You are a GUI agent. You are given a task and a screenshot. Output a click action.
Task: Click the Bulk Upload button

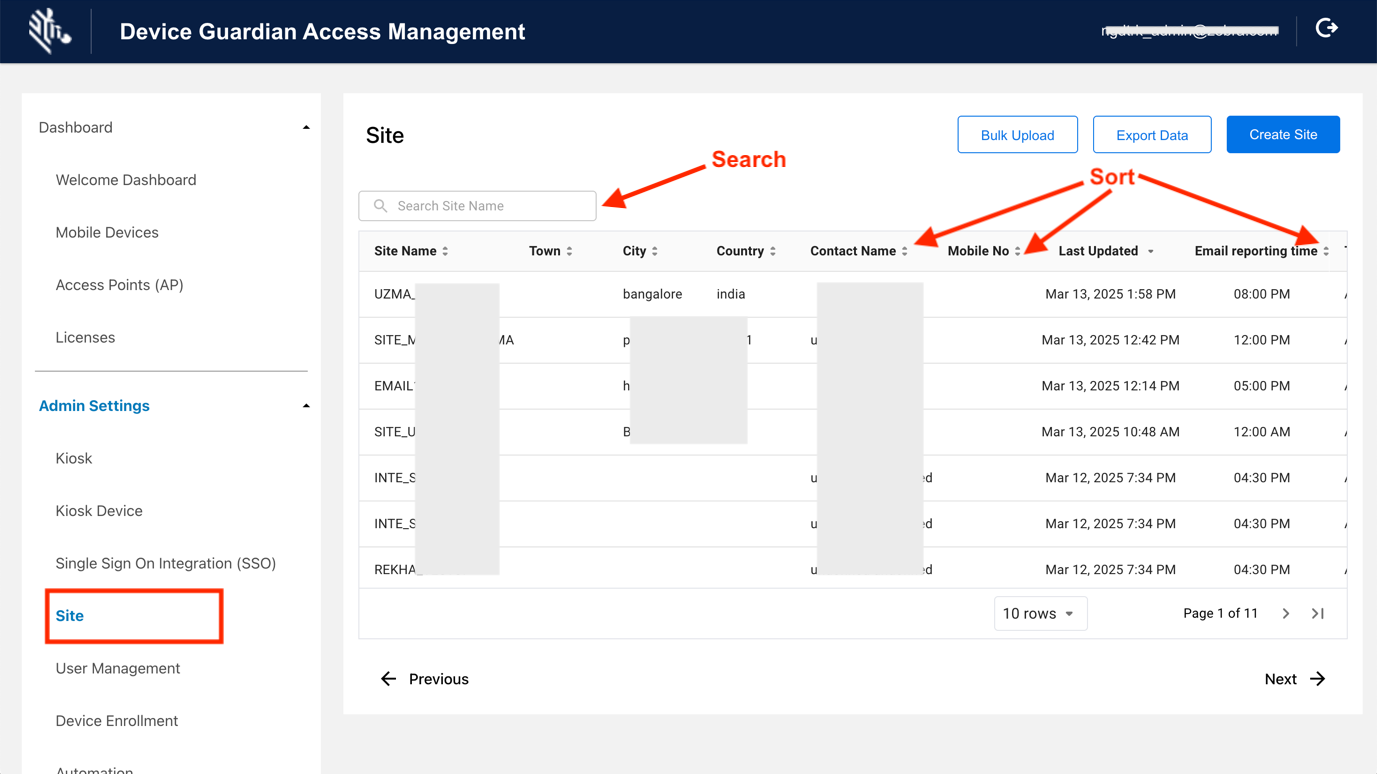point(1017,135)
